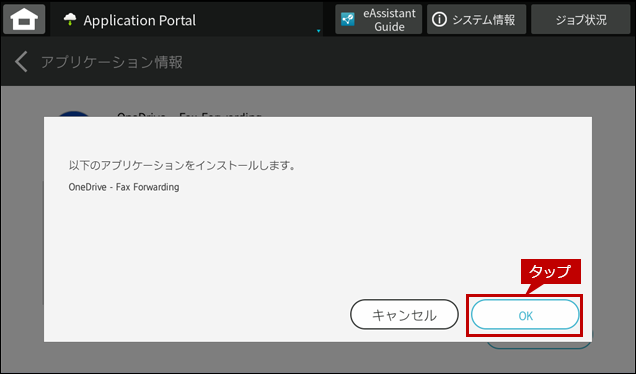Click the install confirmation message text
Image resolution: width=636 pixels, height=374 pixels.
pyautogui.click(x=181, y=165)
